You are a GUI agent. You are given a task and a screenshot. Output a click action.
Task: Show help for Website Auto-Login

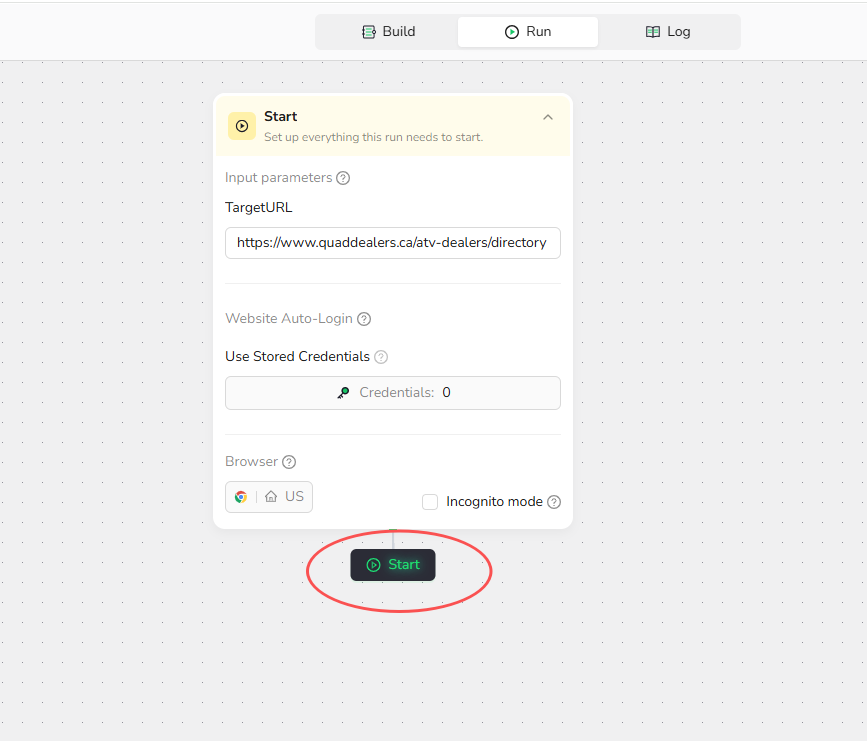coord(364,319)
